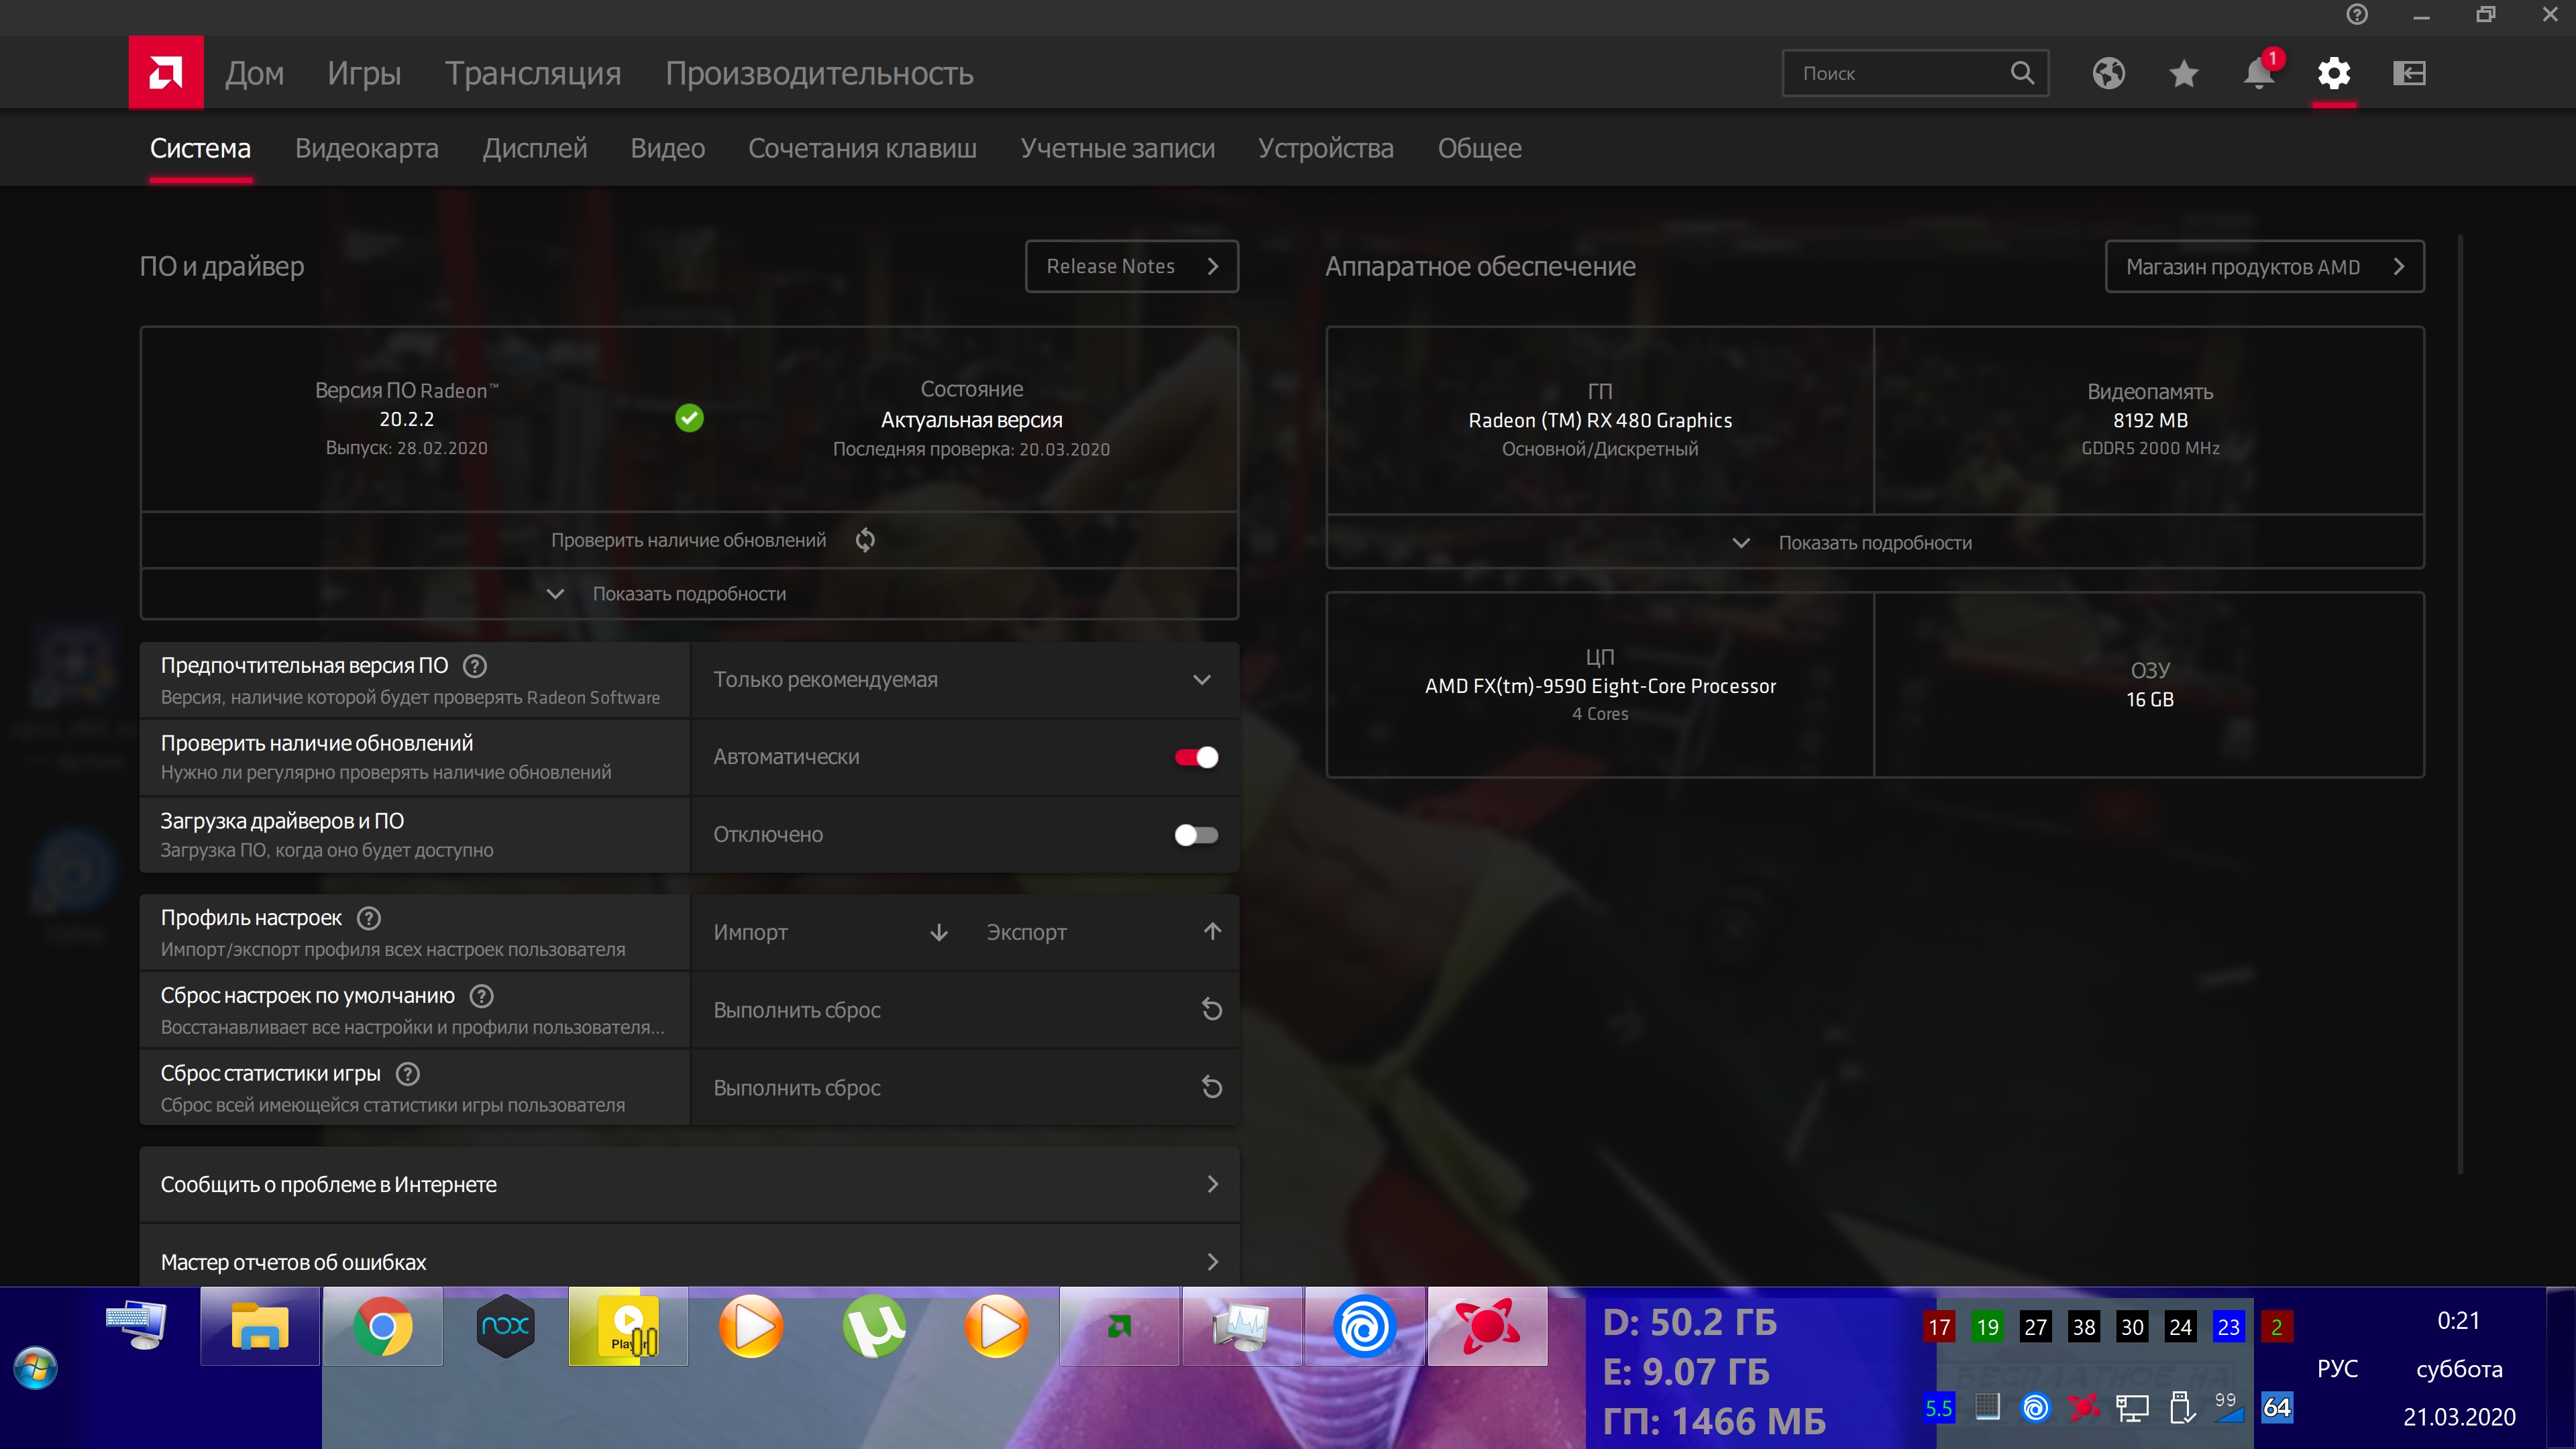Expand software Показать подробности section
Screen dimensions: 2576x1449
[x=688, y=594]
